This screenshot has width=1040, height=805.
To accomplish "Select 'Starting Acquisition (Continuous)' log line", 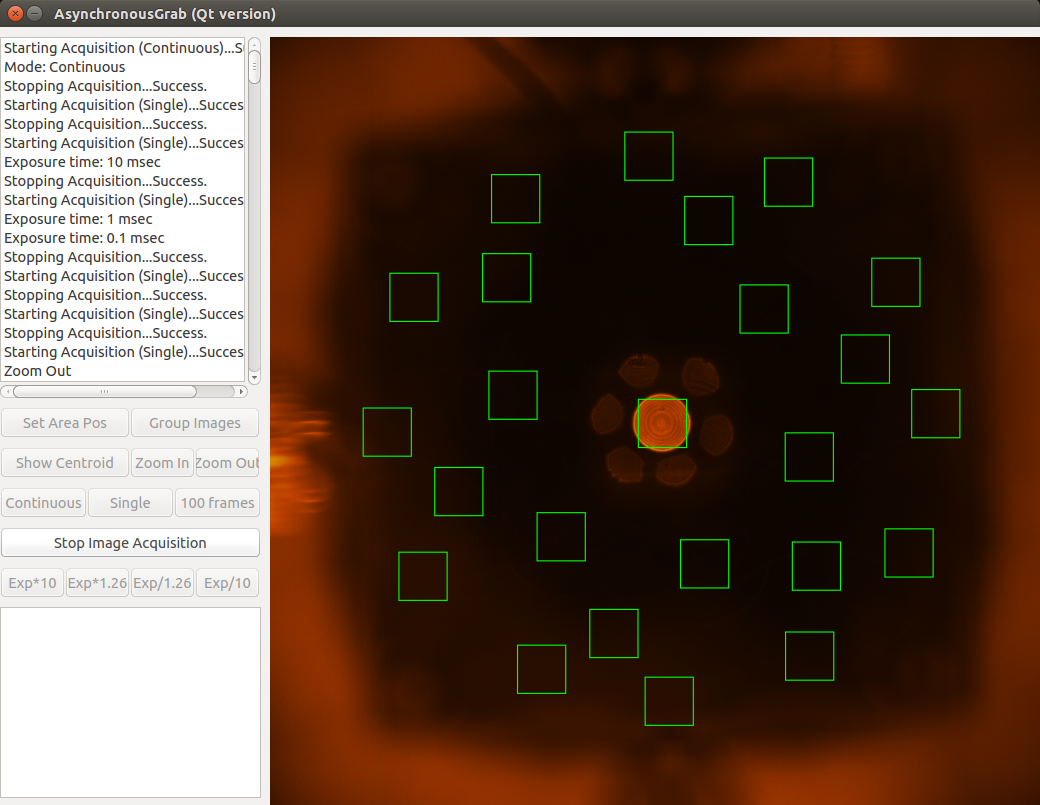I will (123, 48).
